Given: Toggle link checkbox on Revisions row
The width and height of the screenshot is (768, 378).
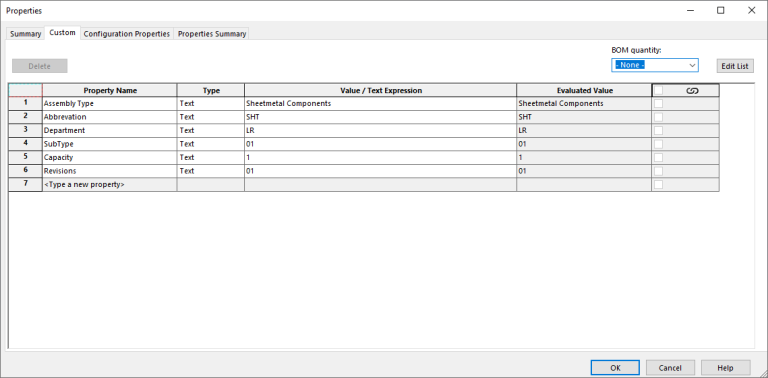Looking at the screenshot, I should 659,171.
